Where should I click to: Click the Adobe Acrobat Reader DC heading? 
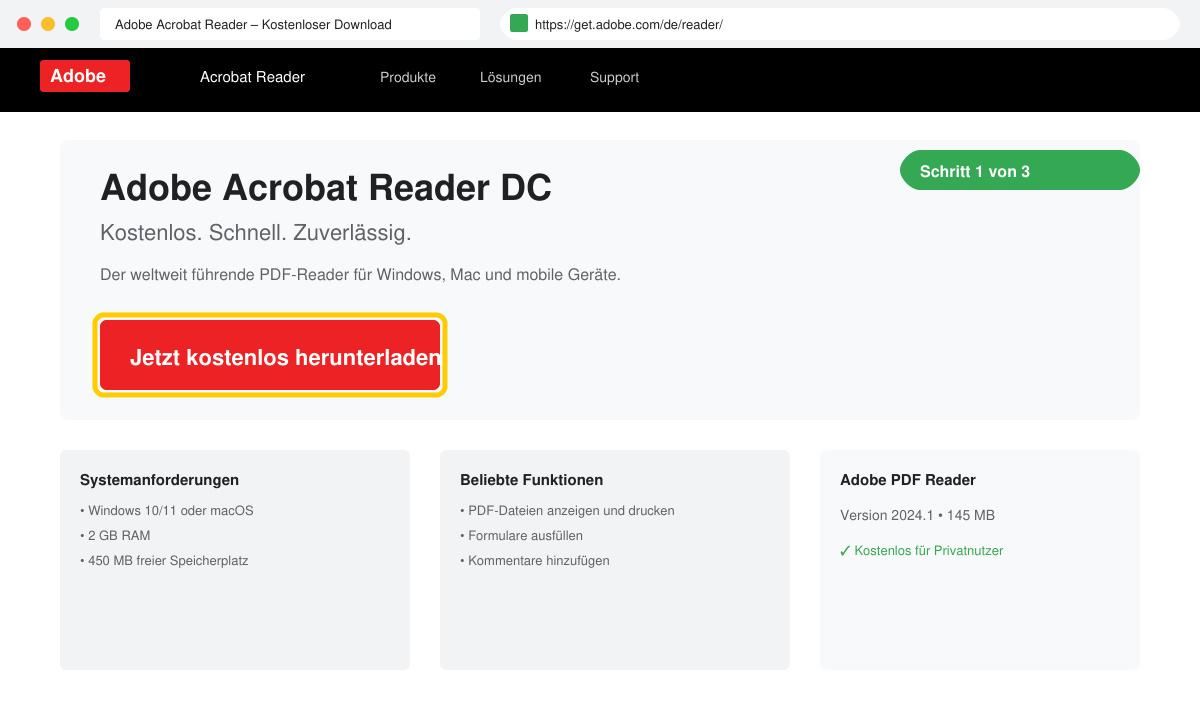click(326, 188)
